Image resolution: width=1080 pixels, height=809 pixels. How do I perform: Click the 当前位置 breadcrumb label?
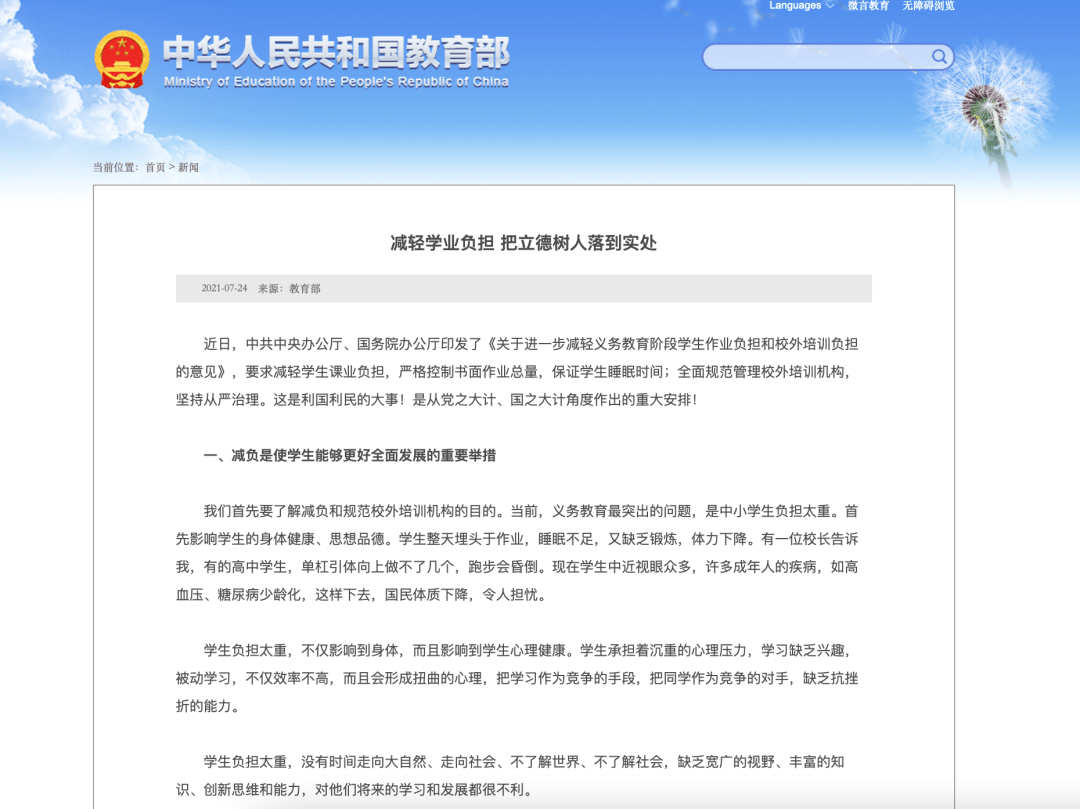tap(115, 168)
